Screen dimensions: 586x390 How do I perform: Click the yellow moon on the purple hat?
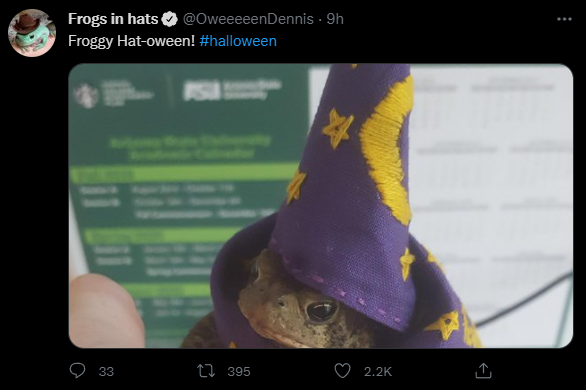(x=387, y=149)
